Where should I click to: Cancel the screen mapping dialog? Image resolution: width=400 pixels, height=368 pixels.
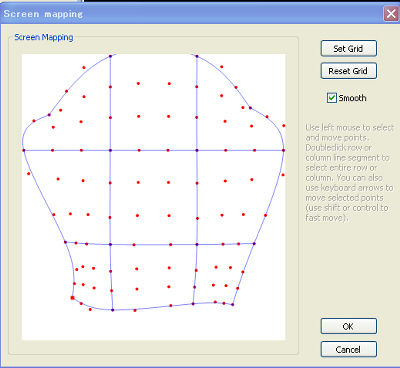[349, 349]
